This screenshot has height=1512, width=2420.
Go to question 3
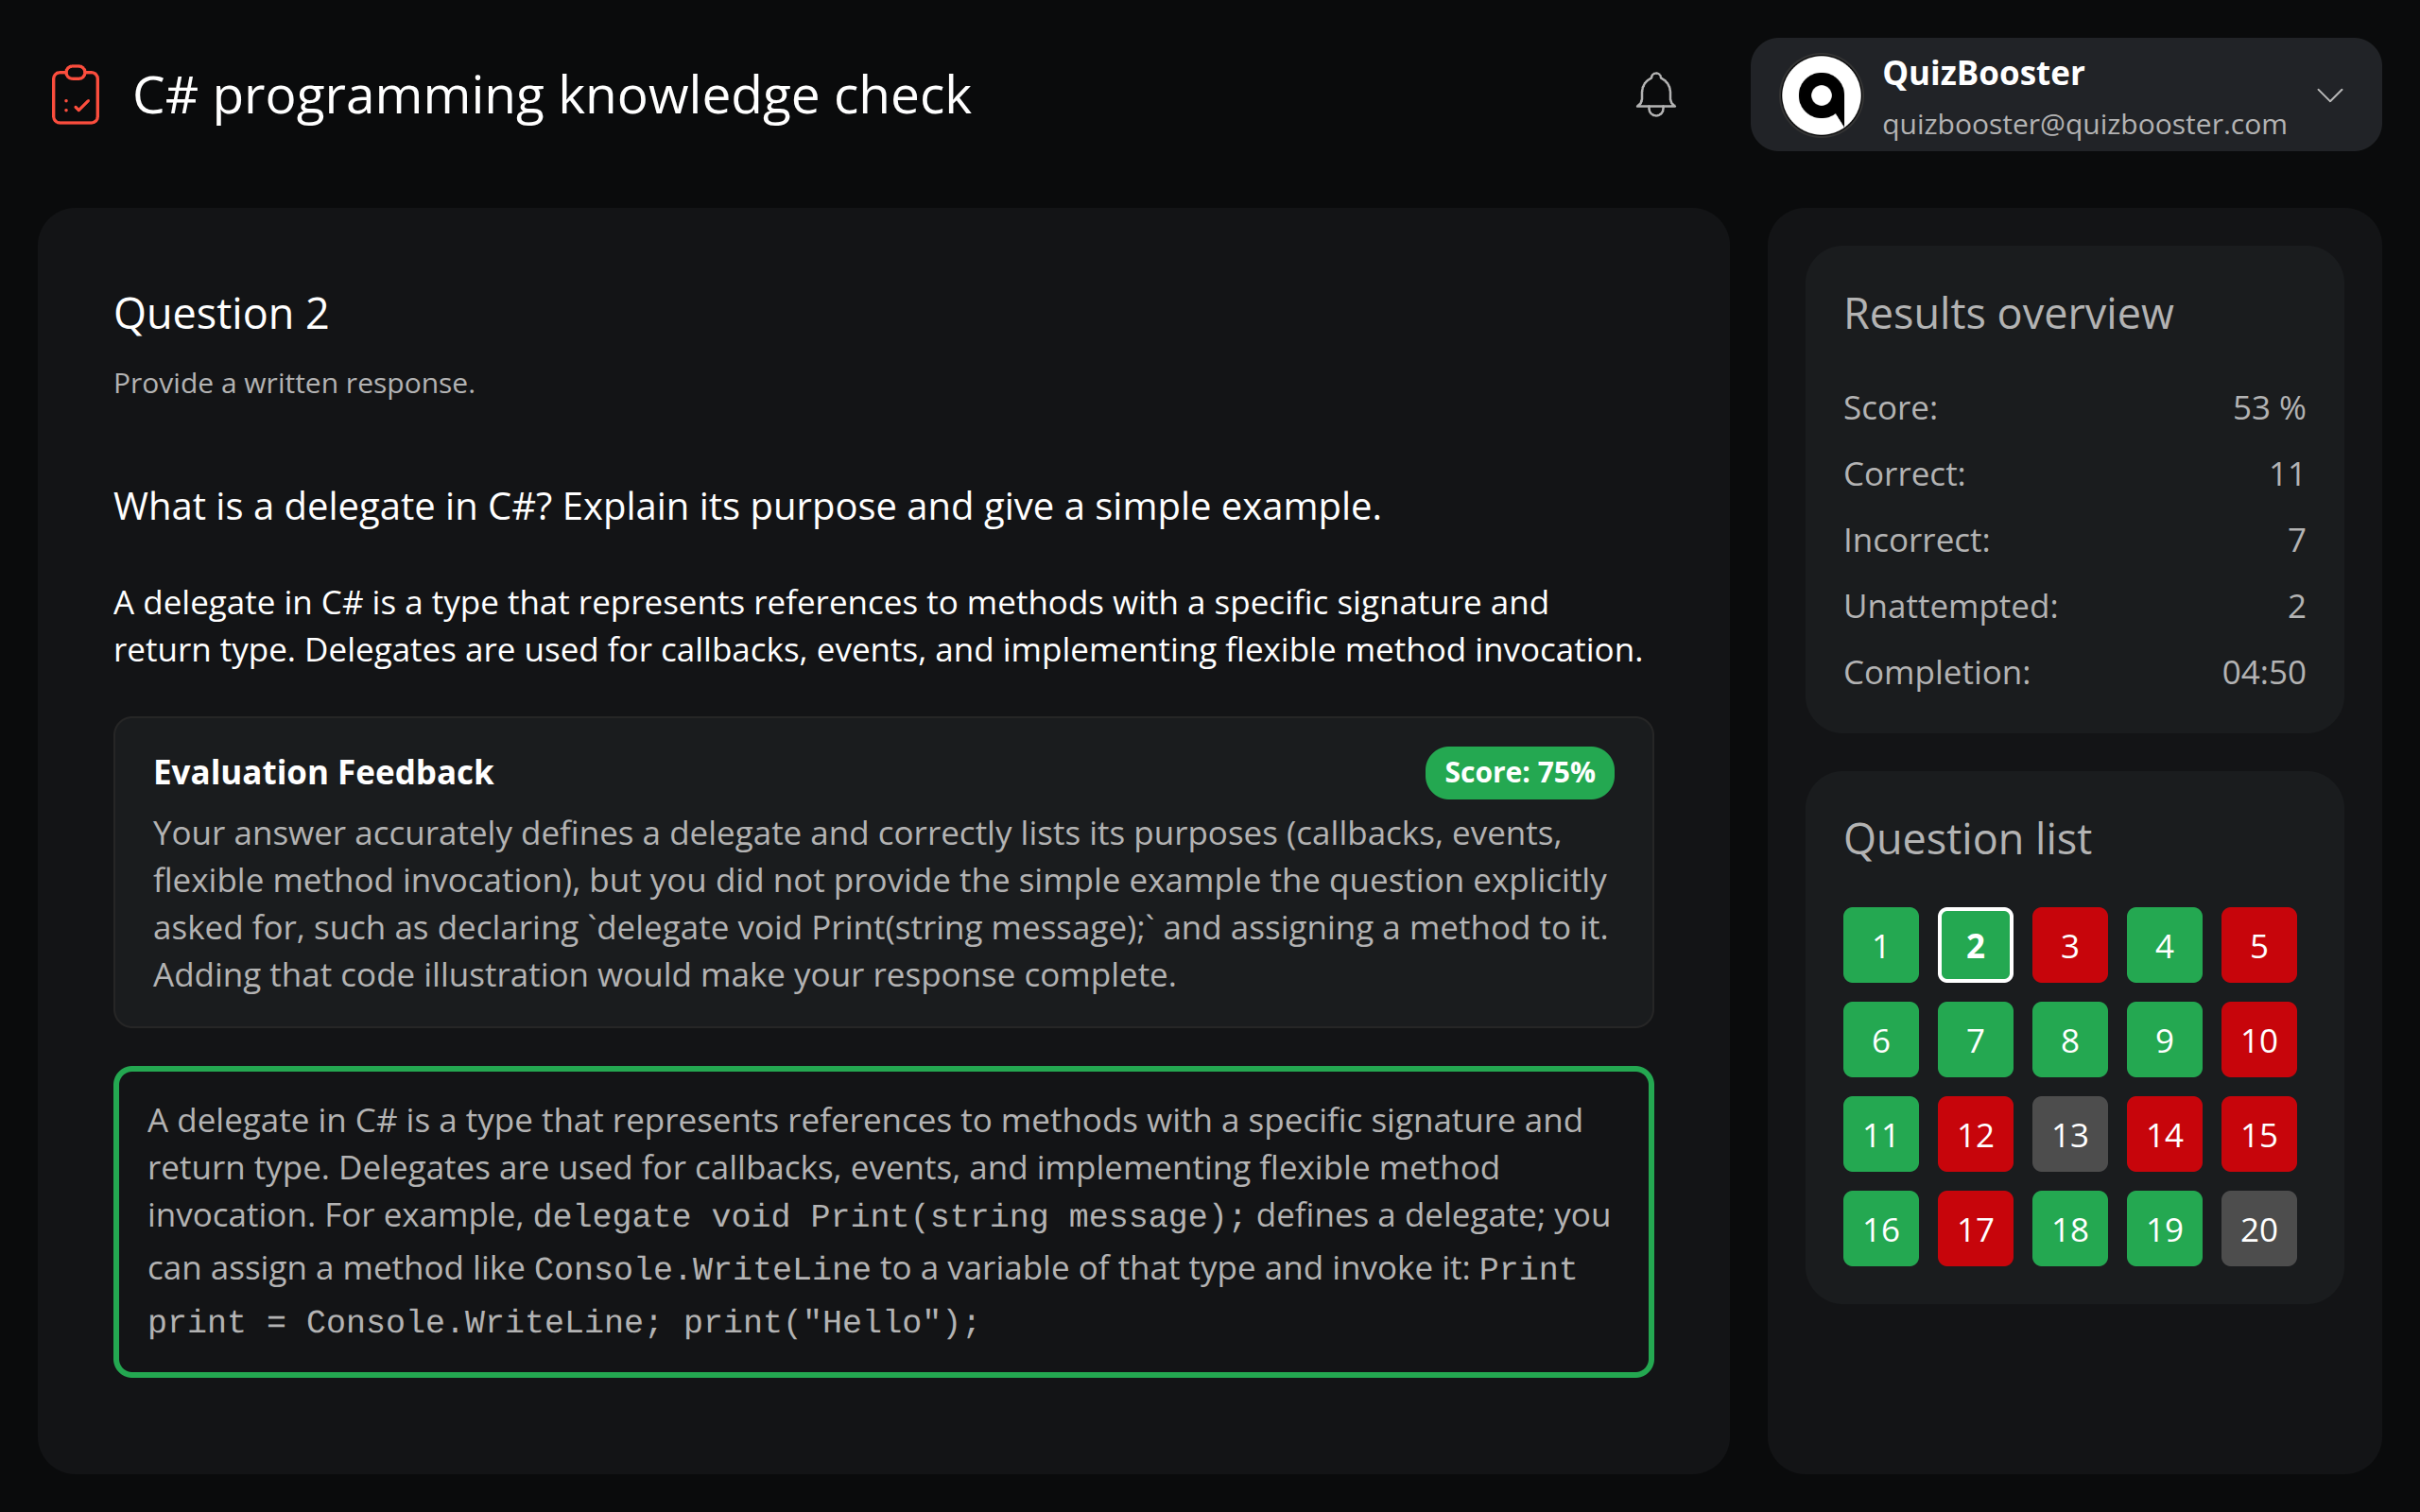click(x=2070, y=945)
